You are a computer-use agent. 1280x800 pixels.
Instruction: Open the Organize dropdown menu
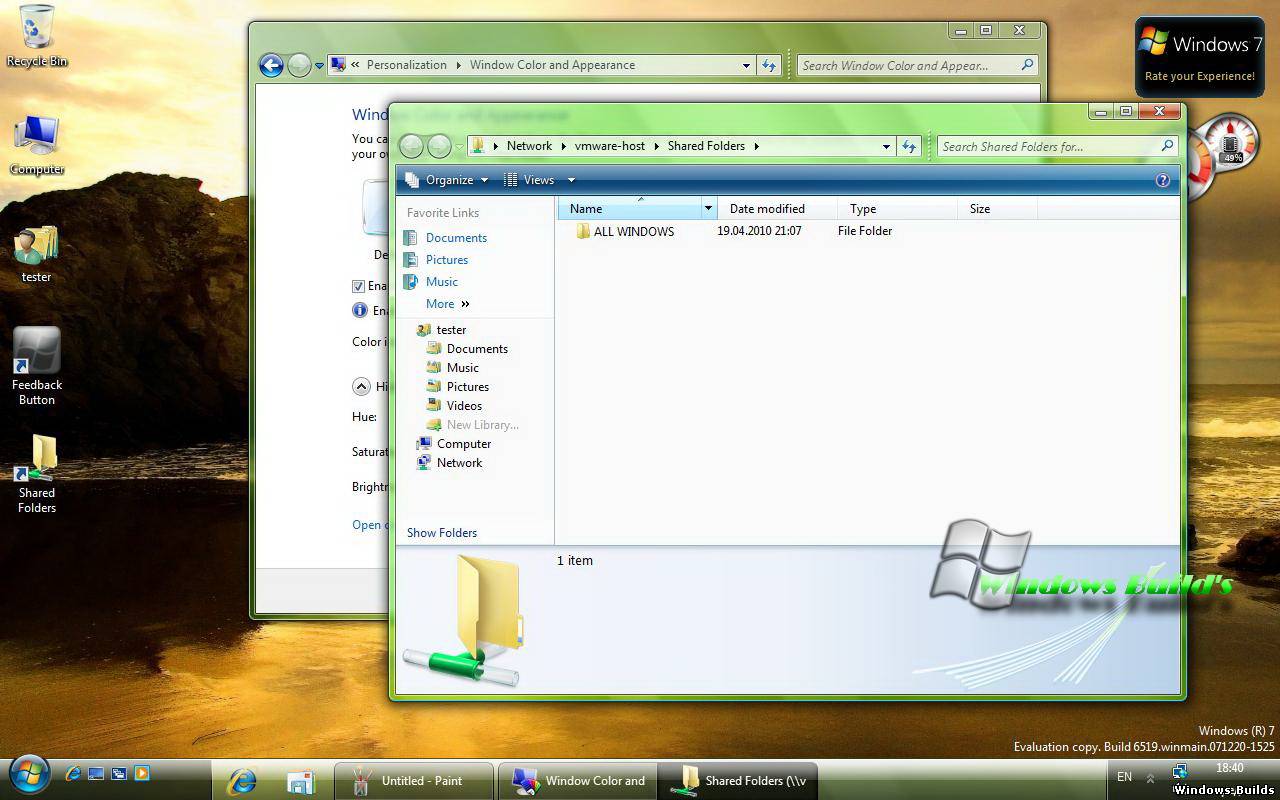tap(446, 180)
